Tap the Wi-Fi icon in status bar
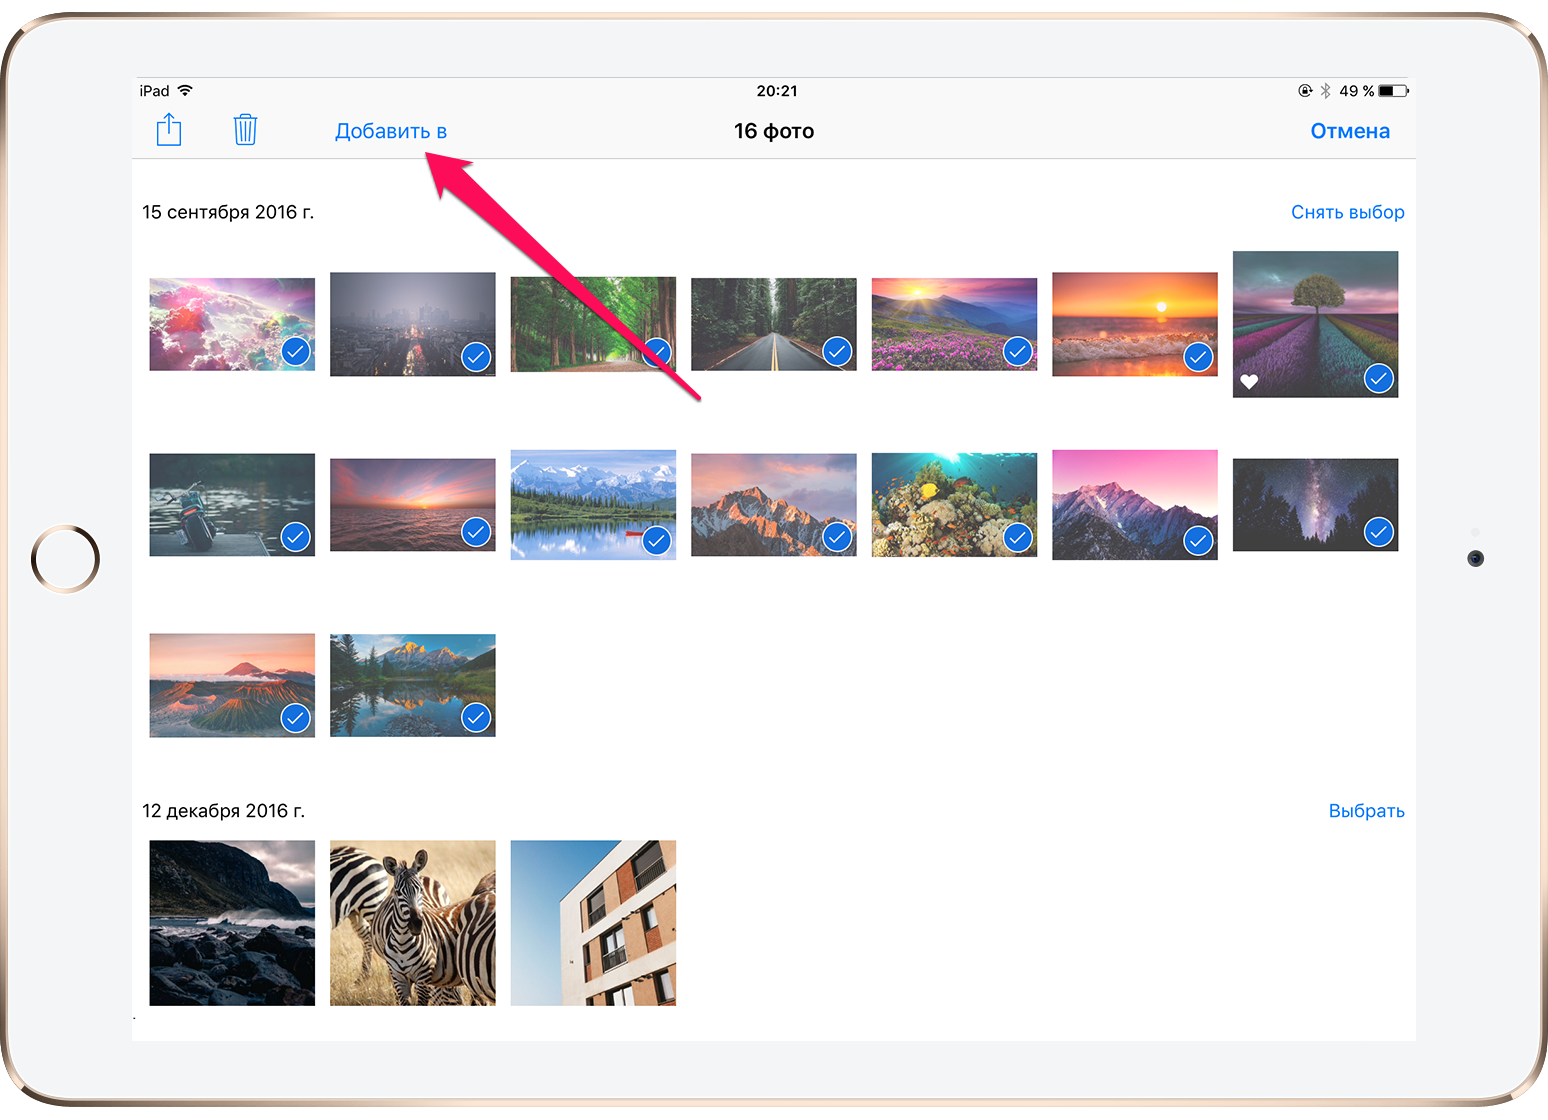 click(x=185, y=90)
